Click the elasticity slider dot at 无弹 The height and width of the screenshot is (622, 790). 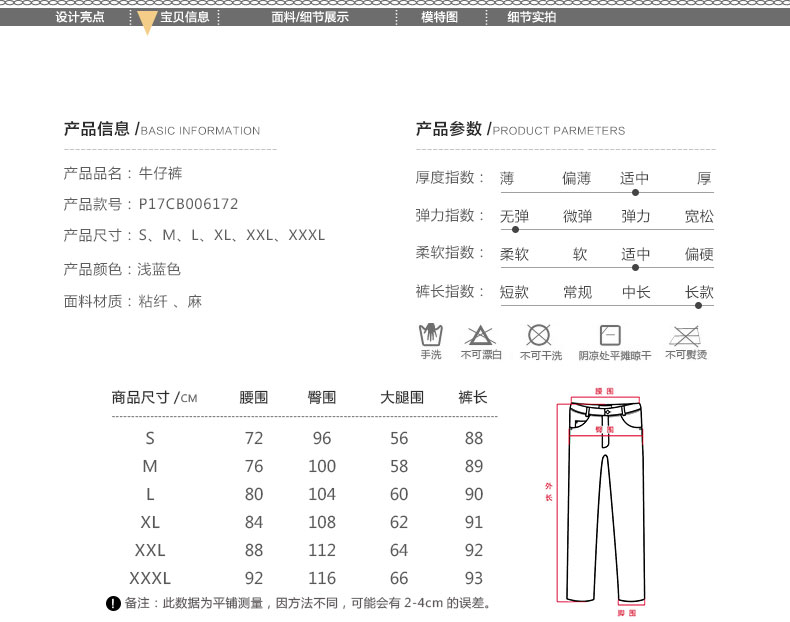point(514,229)
